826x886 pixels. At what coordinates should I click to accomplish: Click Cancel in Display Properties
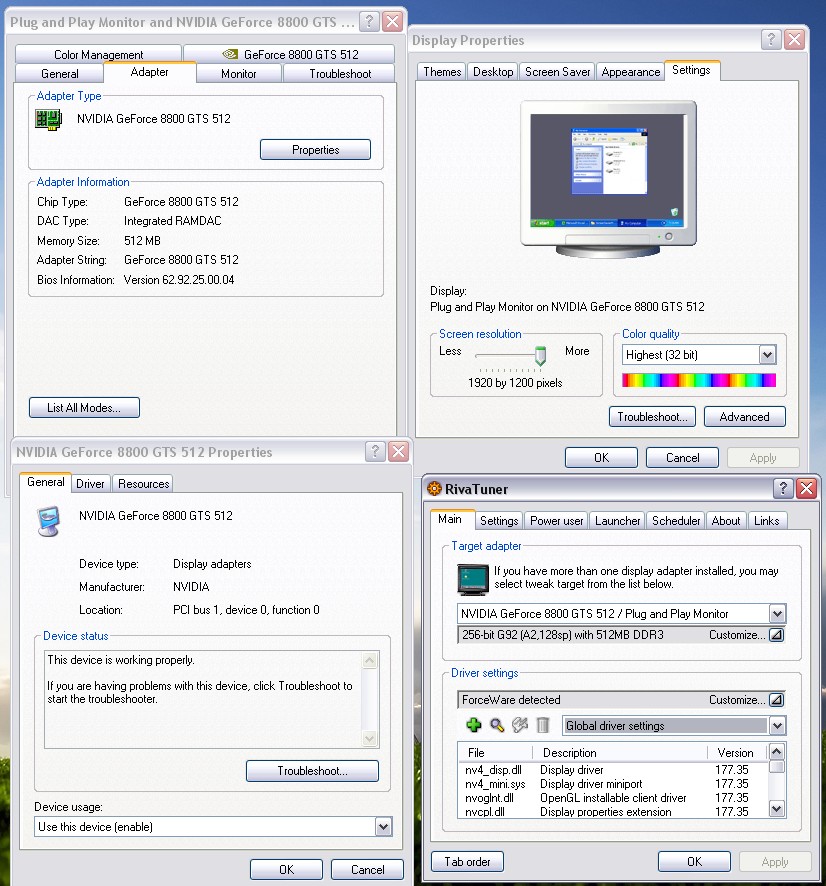click(682, 458)
